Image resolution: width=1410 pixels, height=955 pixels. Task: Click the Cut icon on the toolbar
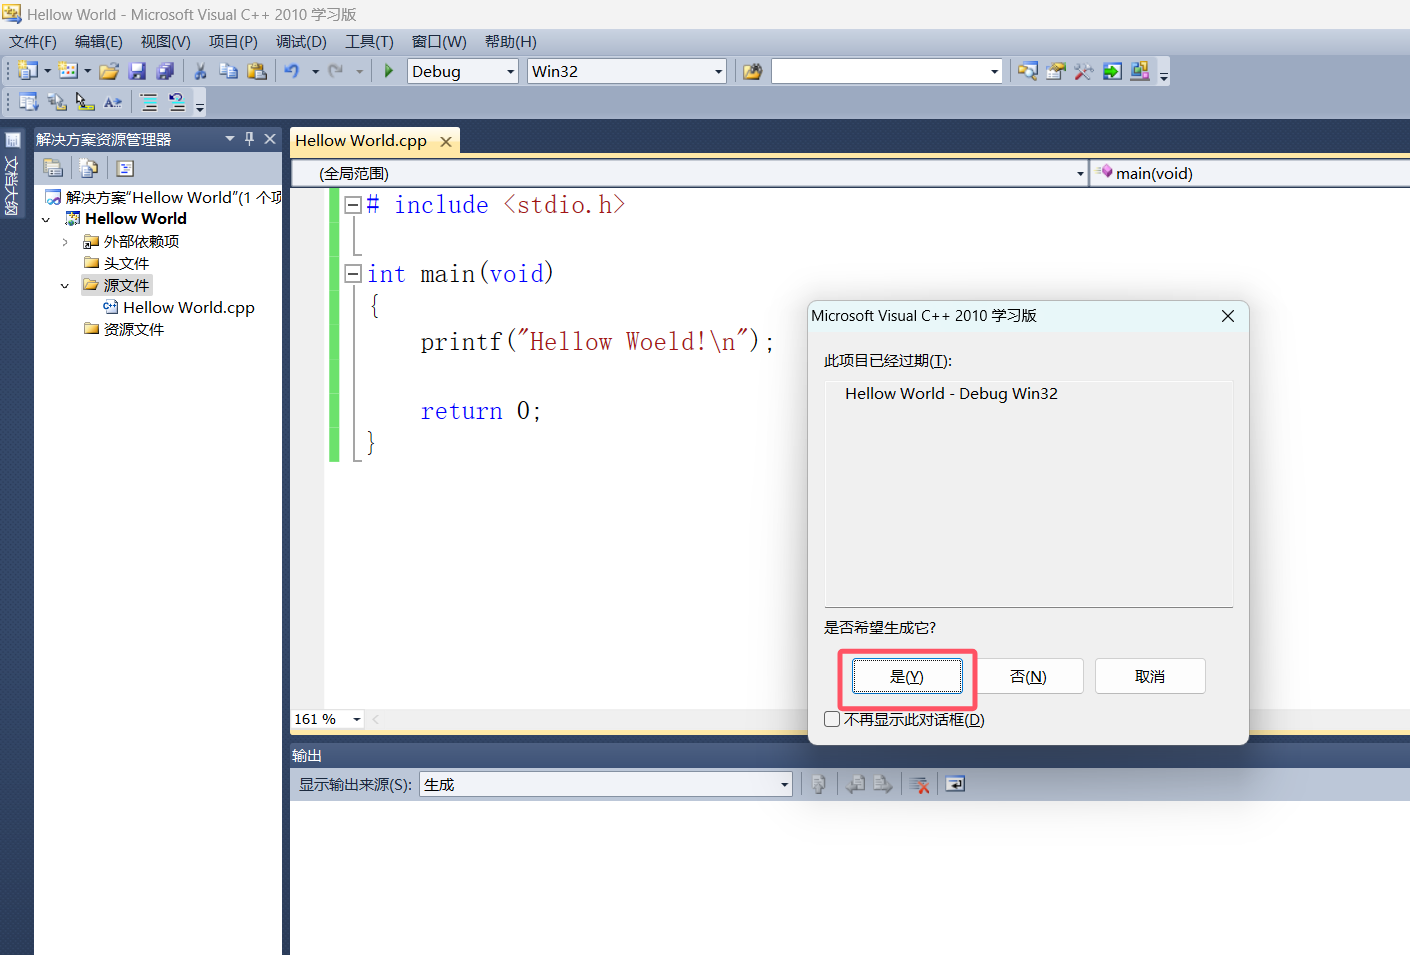[x=199, y=70]
